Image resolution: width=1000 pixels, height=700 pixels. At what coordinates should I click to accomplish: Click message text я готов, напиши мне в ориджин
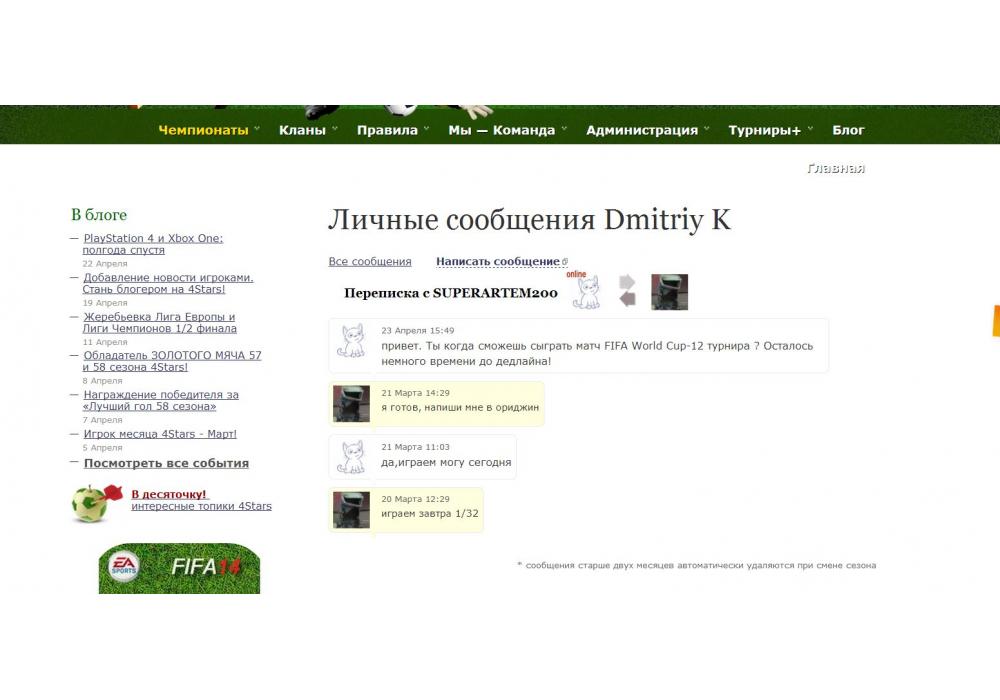pos(460,407)
